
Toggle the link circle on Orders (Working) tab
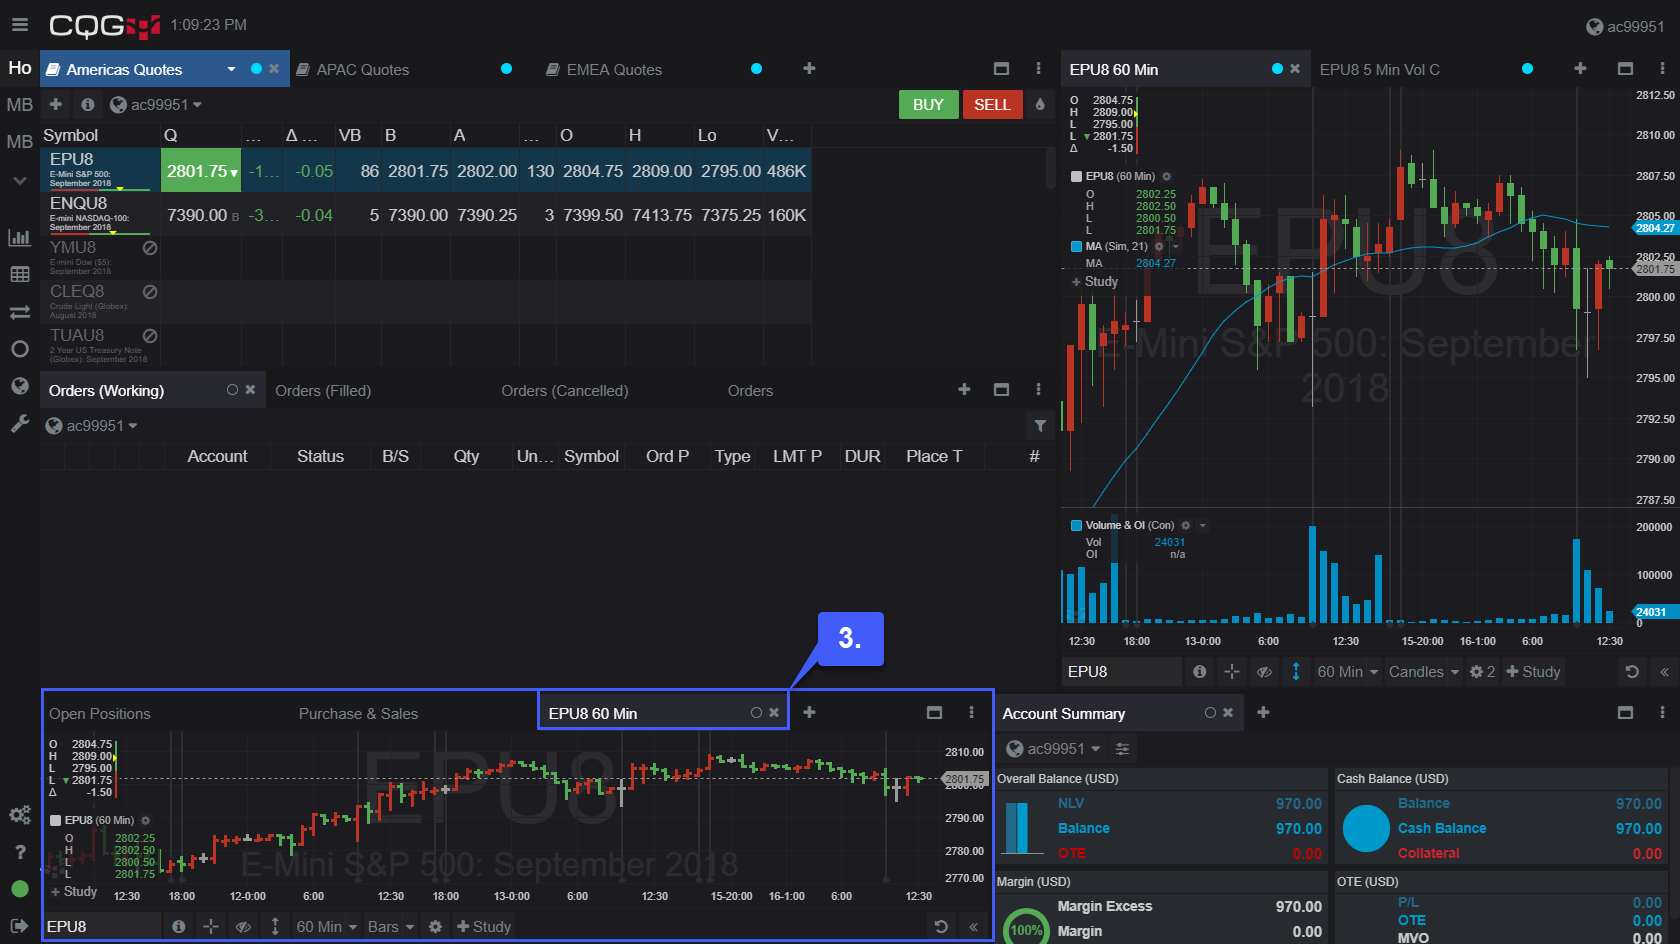click(x=232, y=390)
